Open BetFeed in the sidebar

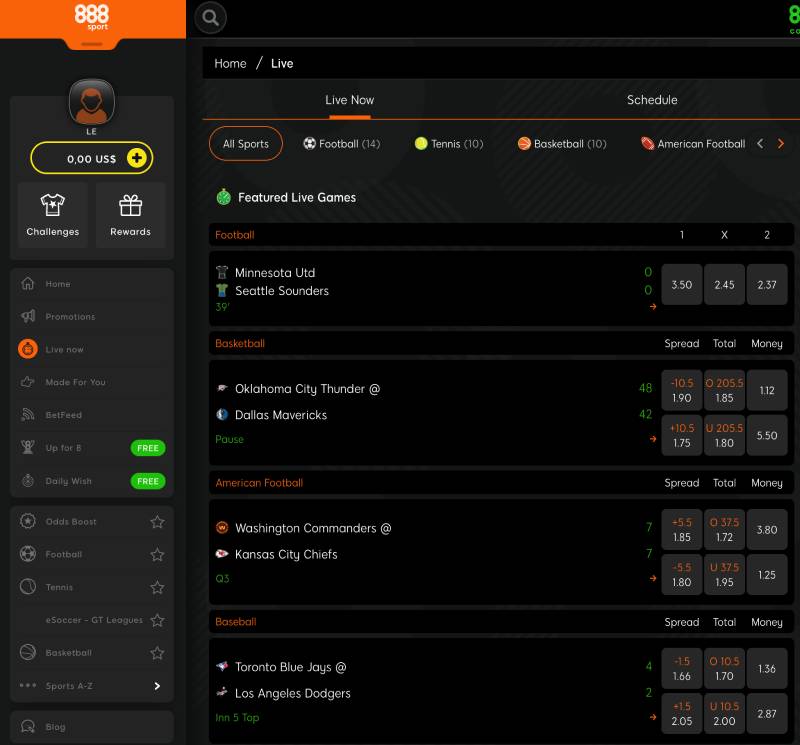tap(64, 415)
